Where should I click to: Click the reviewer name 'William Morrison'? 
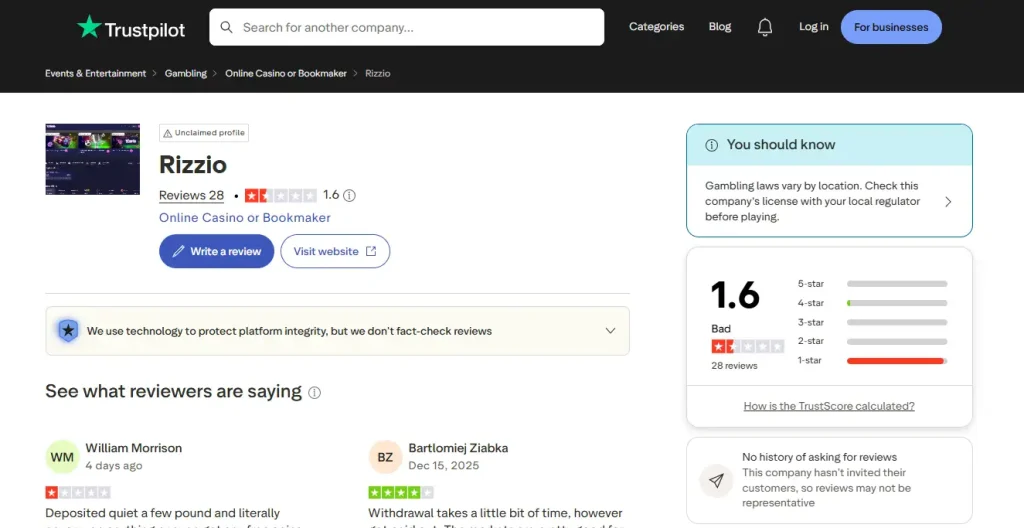point(134,448)
